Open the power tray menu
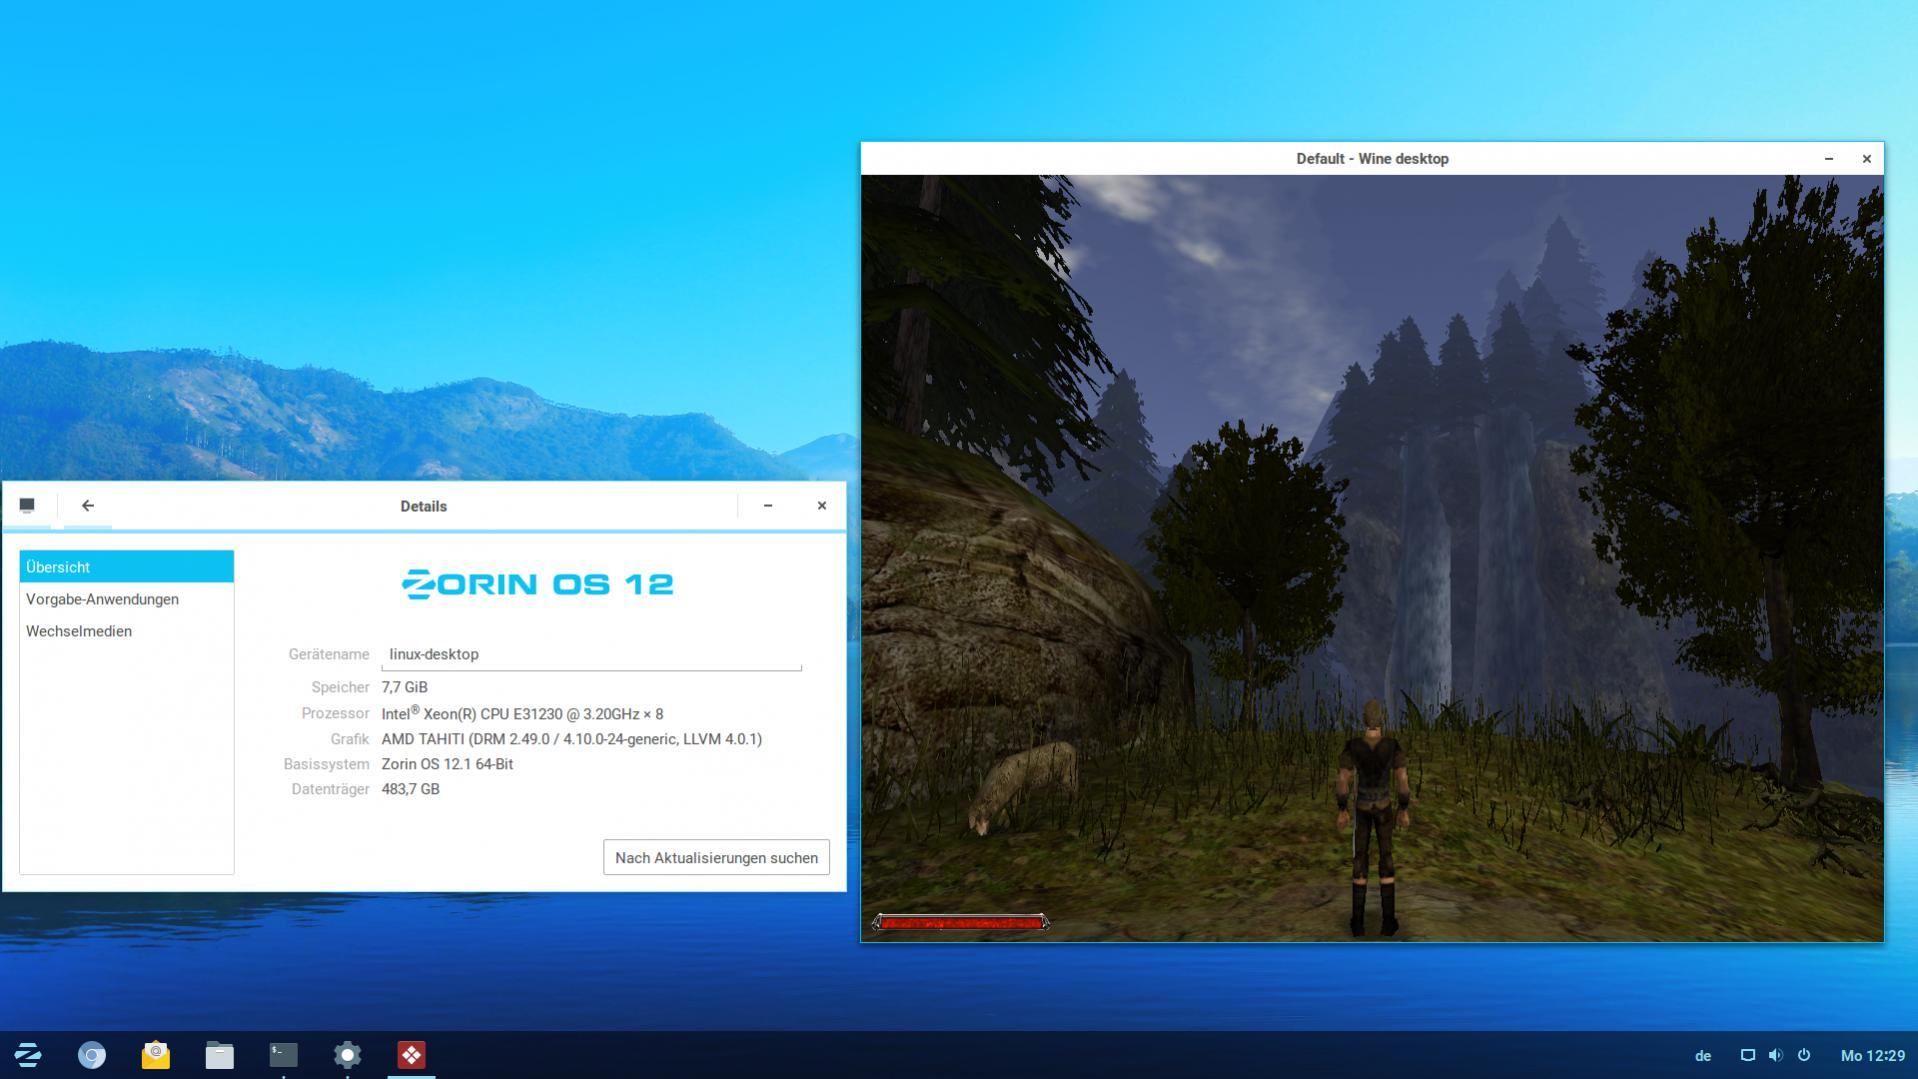1918x1079 pixels. (1804, 1055)
